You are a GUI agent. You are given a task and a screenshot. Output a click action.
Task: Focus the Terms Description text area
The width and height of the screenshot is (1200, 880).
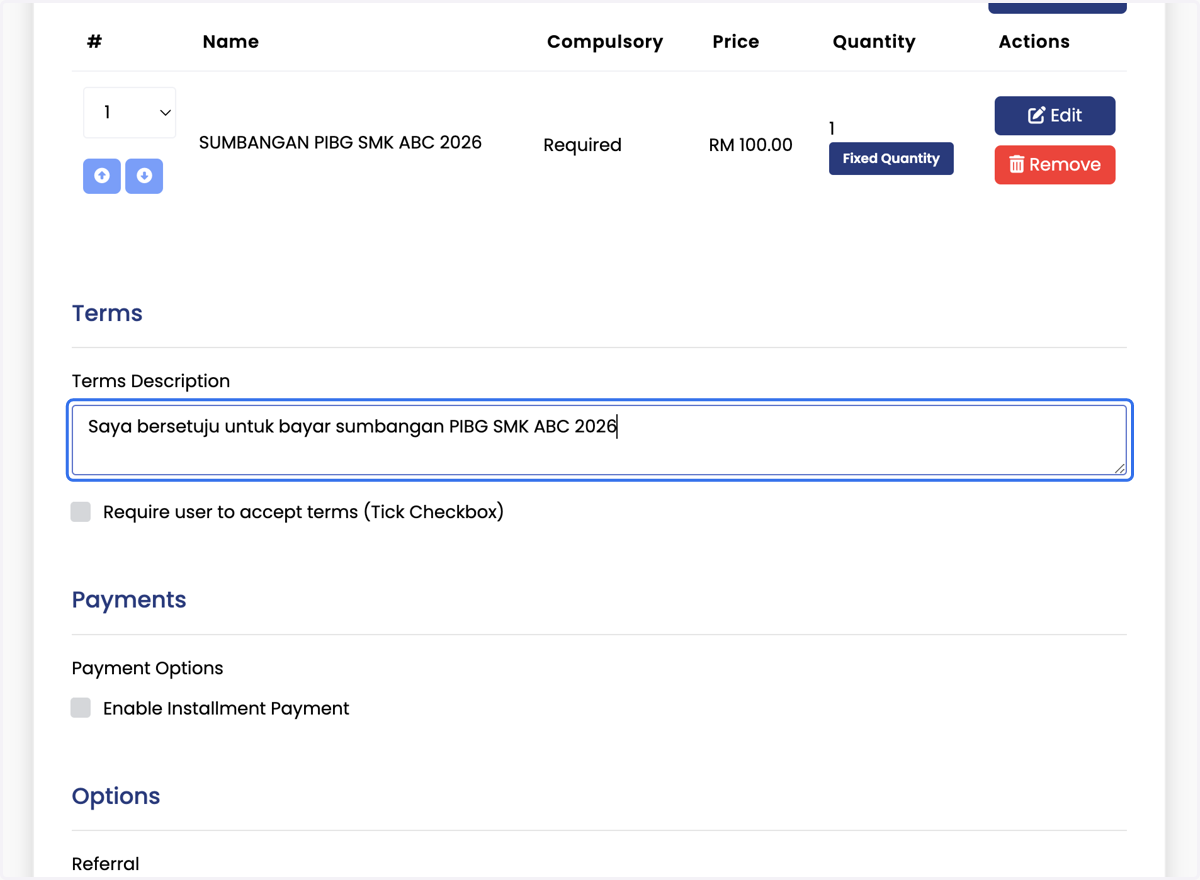[600, 440]
